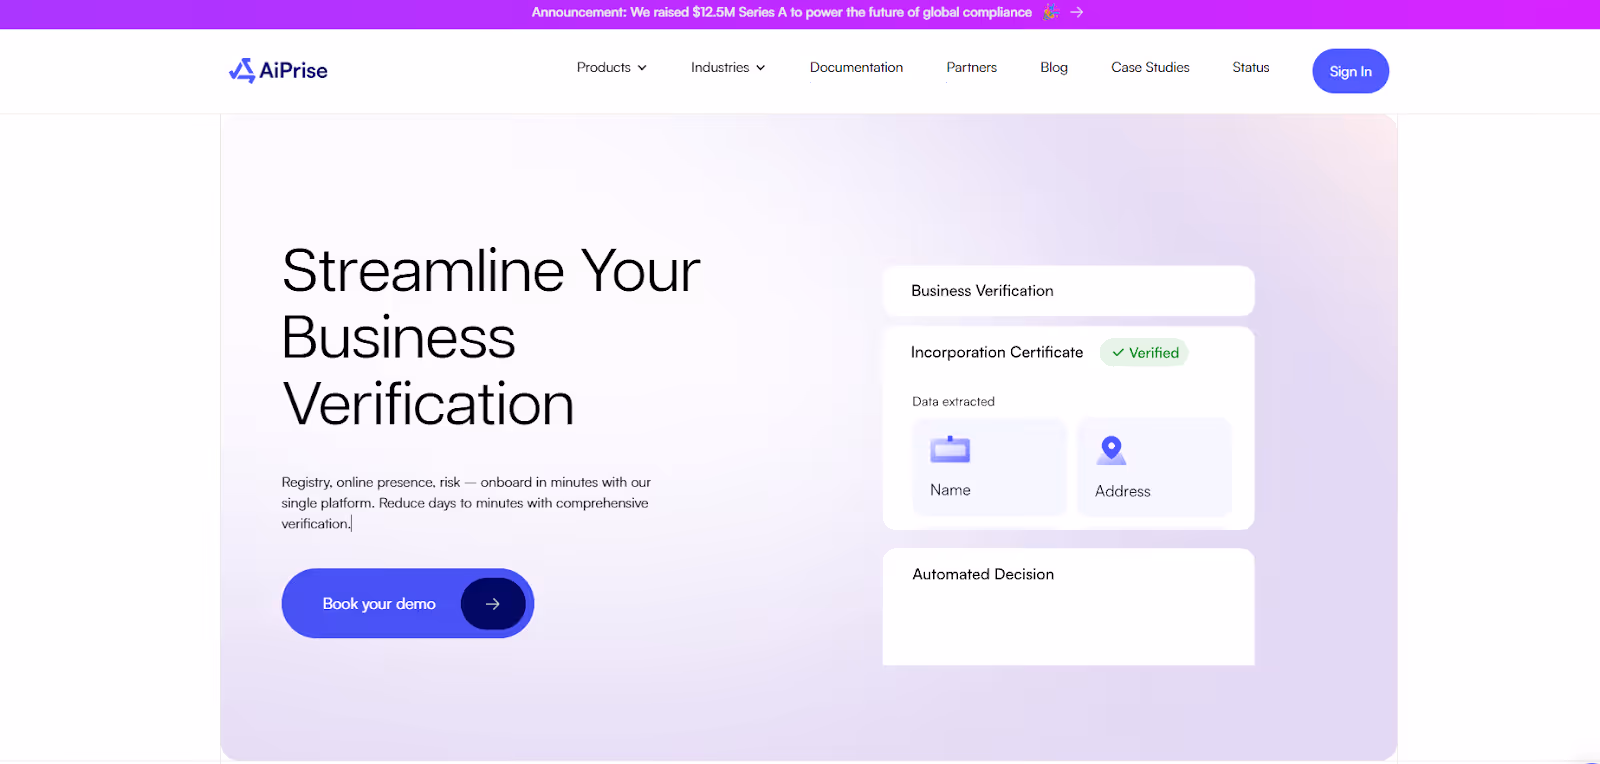Open Case Studies in navigation
The image size is (1600, 764).
click(x=1150, y=67)
